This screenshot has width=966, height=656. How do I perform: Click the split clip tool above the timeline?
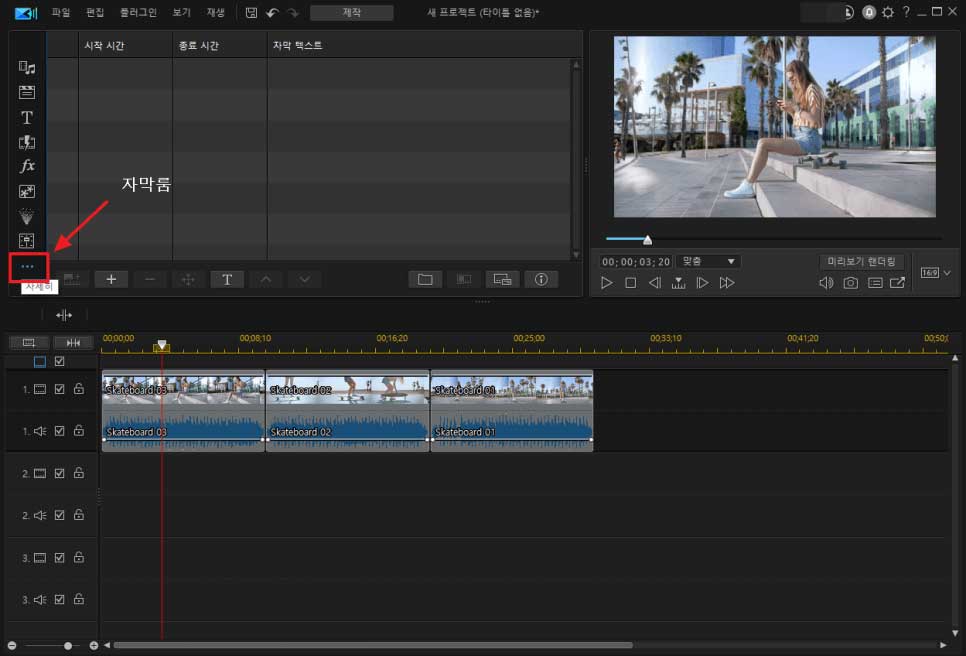point(64,315)
